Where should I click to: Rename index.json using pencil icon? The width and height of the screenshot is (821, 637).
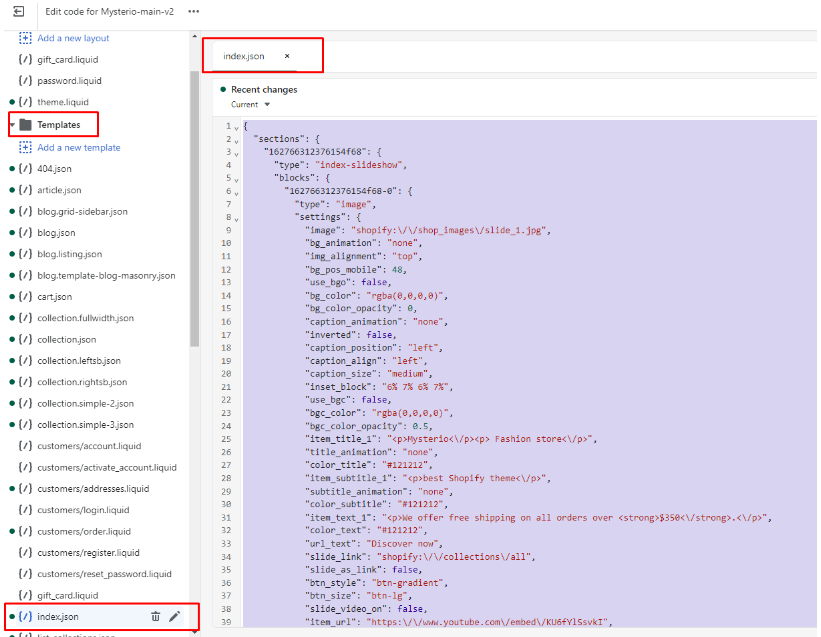click(x=174, y=617)
